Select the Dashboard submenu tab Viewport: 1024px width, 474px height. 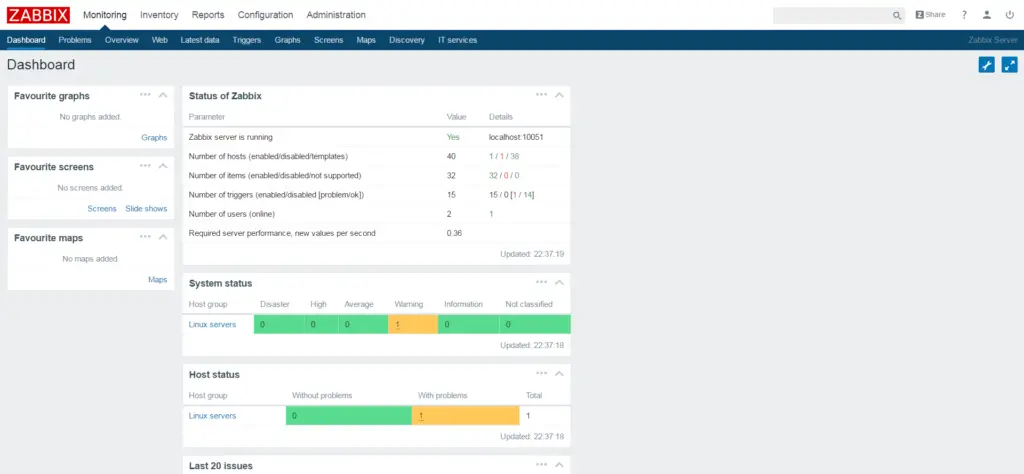pos(26,40)
